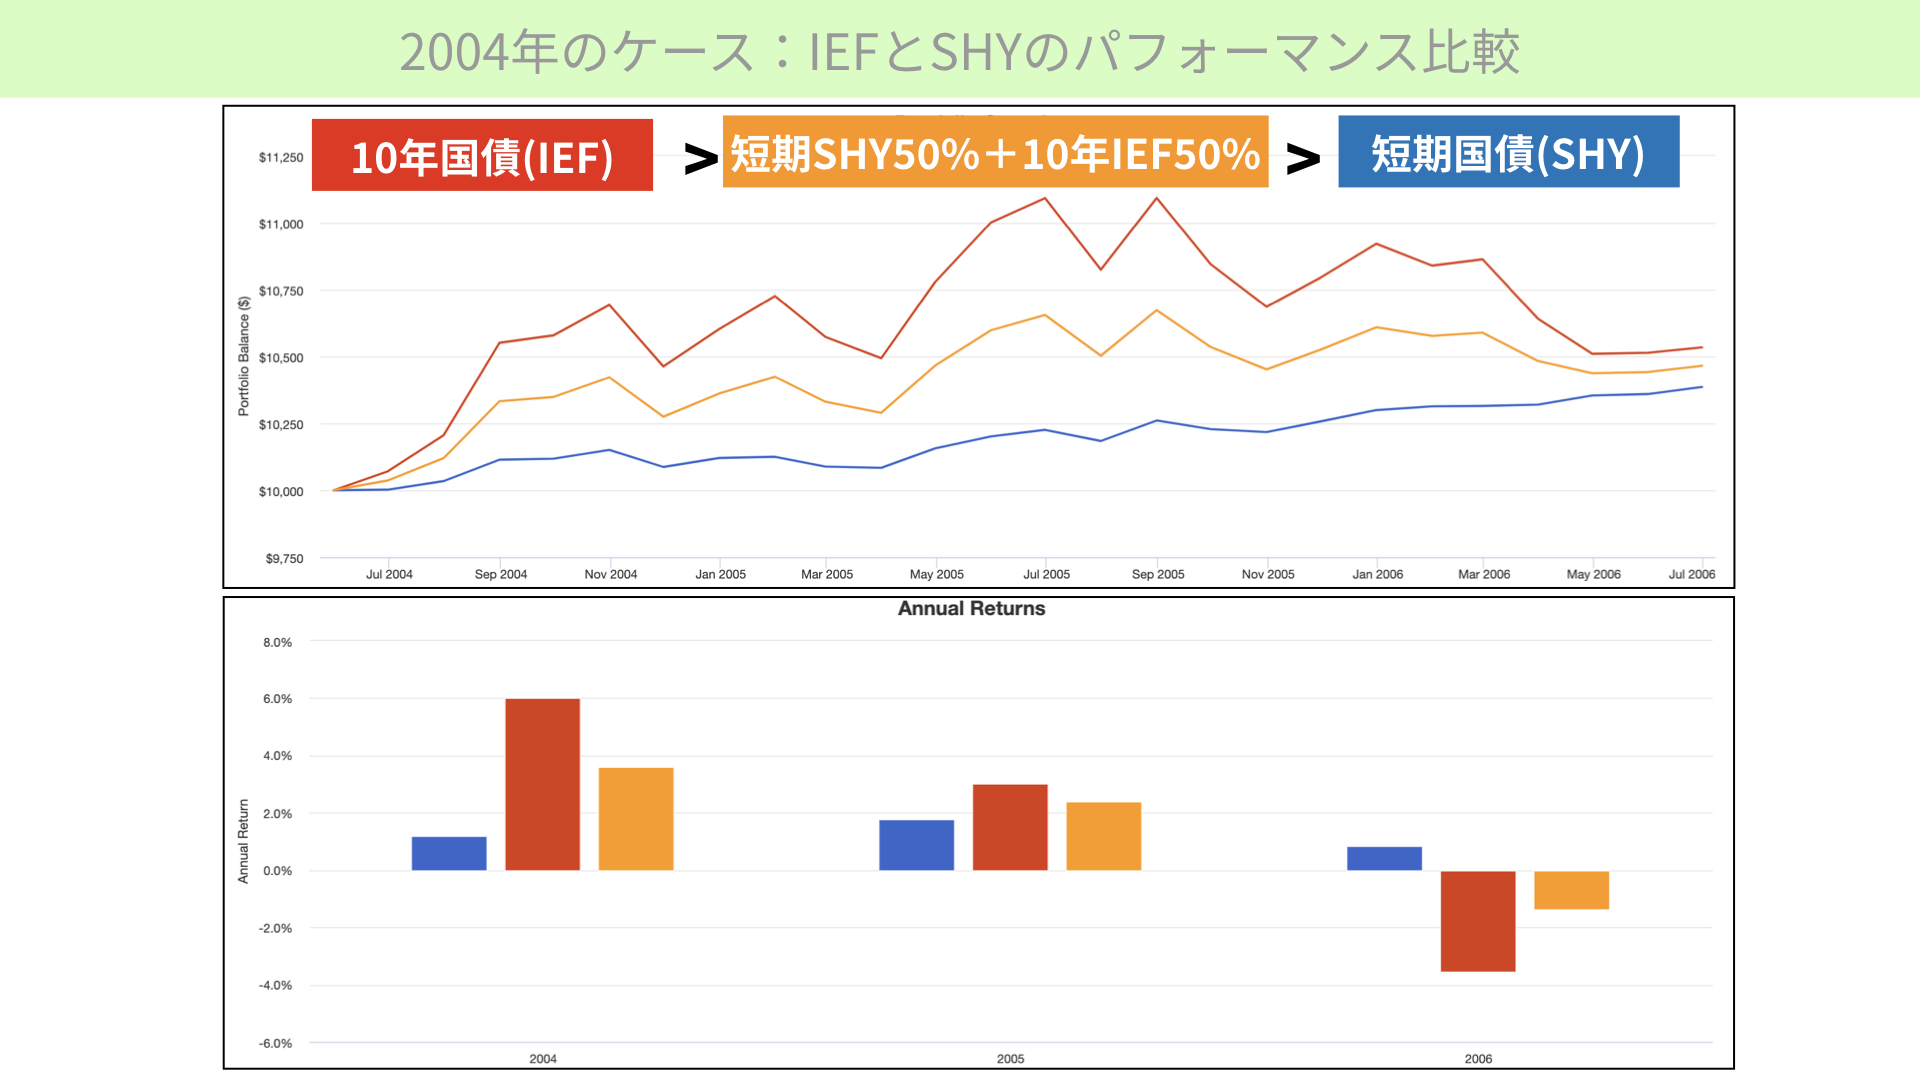The image size is (1920, 1080).
Task: Click the red IEF line's September 2005 peak
Action: [x=1157, y=198]
